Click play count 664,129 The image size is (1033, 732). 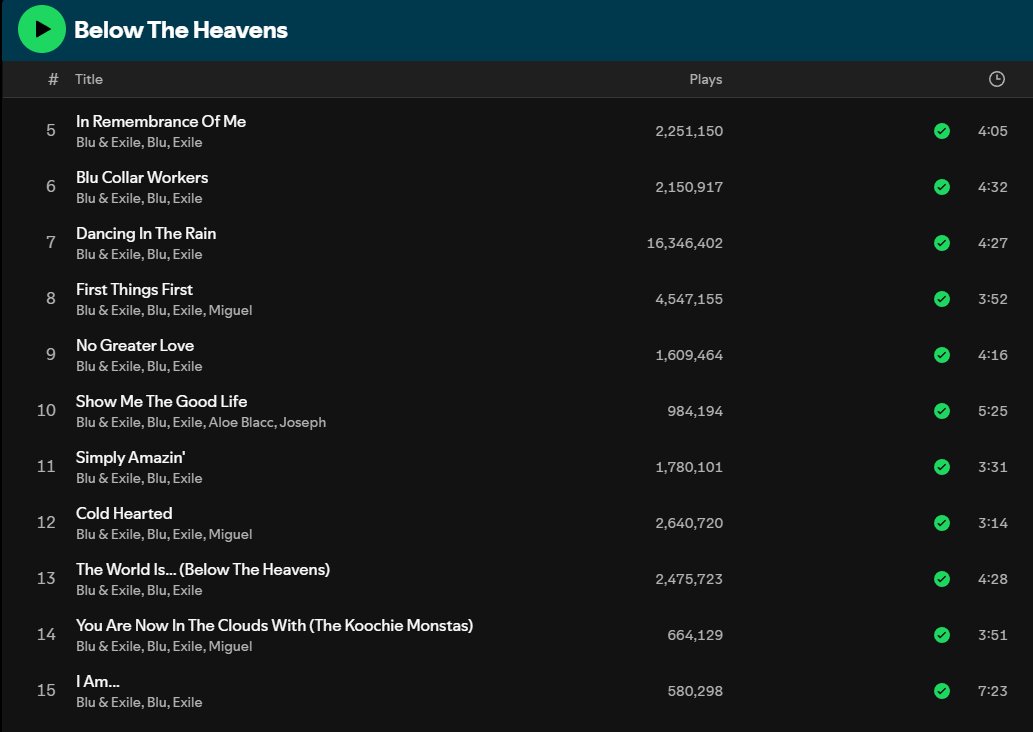click(x=695, y=635)
